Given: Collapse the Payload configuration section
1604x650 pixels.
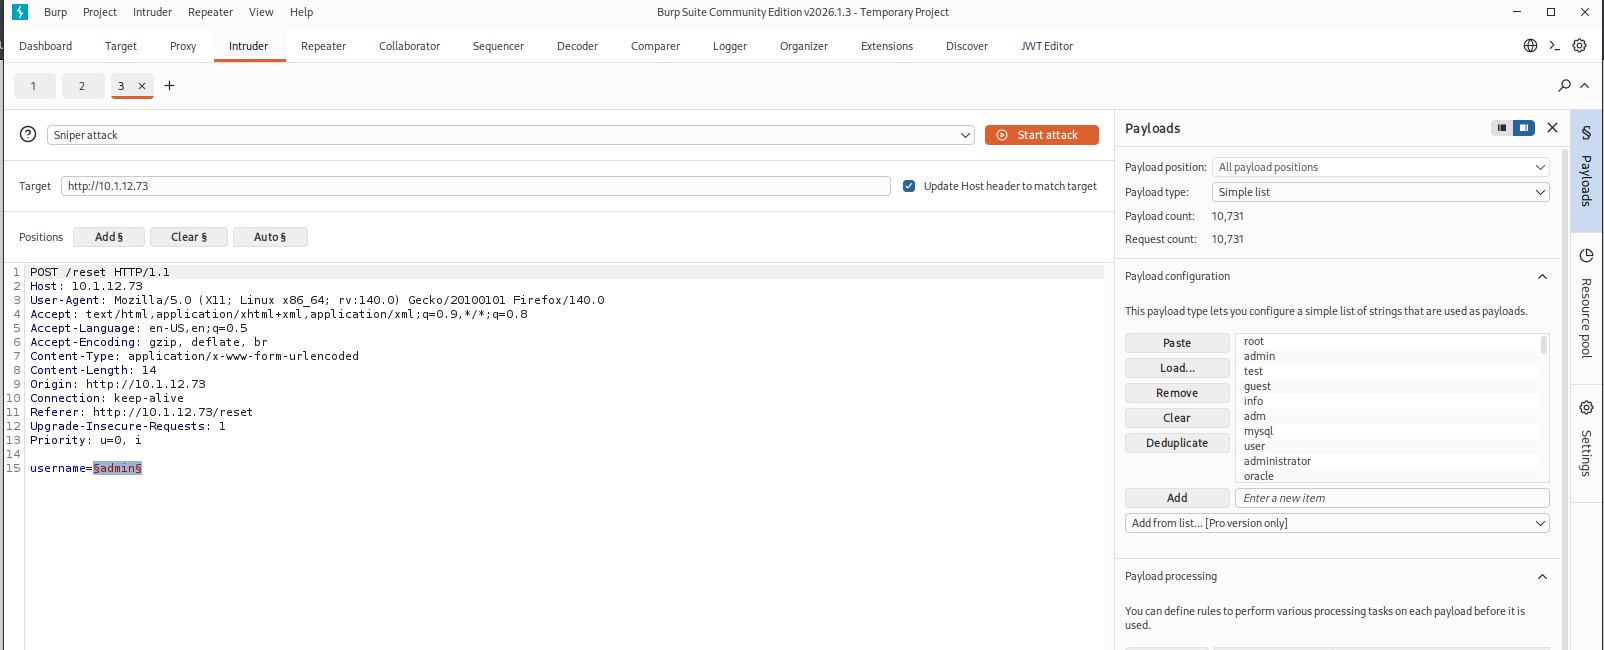Looking at the screenshot, I should tap(1542, 277).
